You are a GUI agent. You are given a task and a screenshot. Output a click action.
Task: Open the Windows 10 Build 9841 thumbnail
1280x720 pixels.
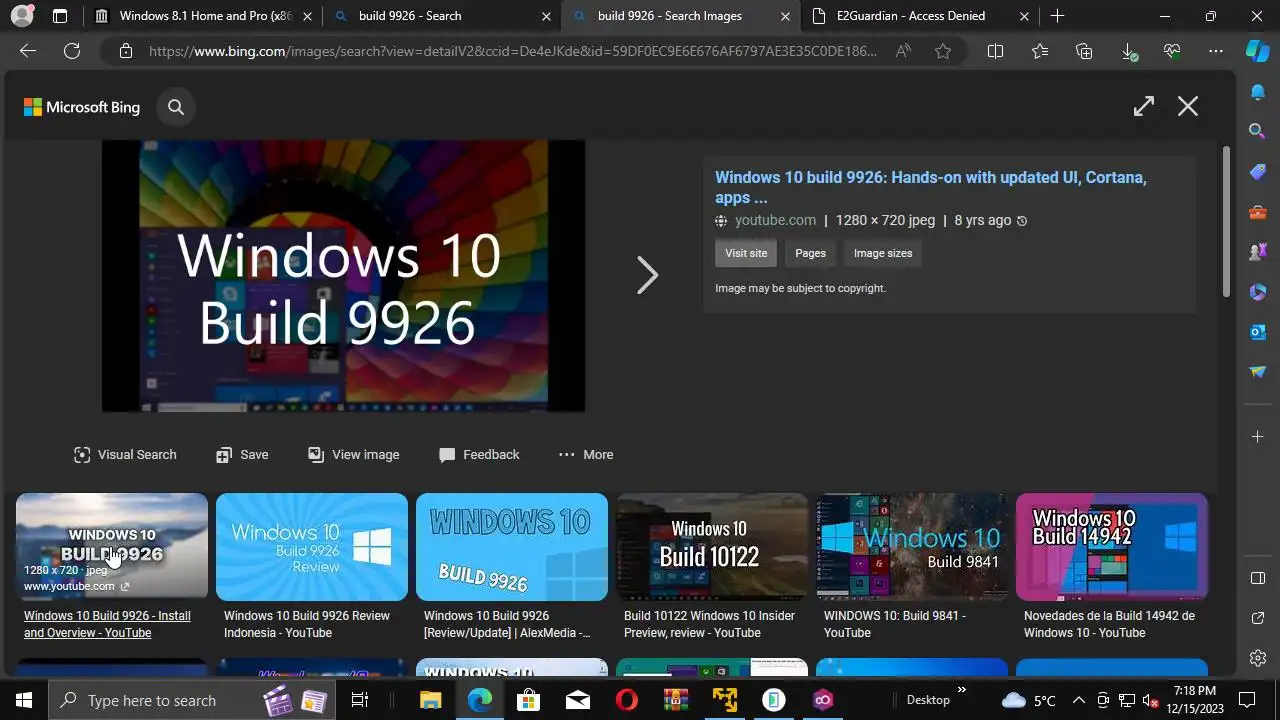(x=912, y=547)
